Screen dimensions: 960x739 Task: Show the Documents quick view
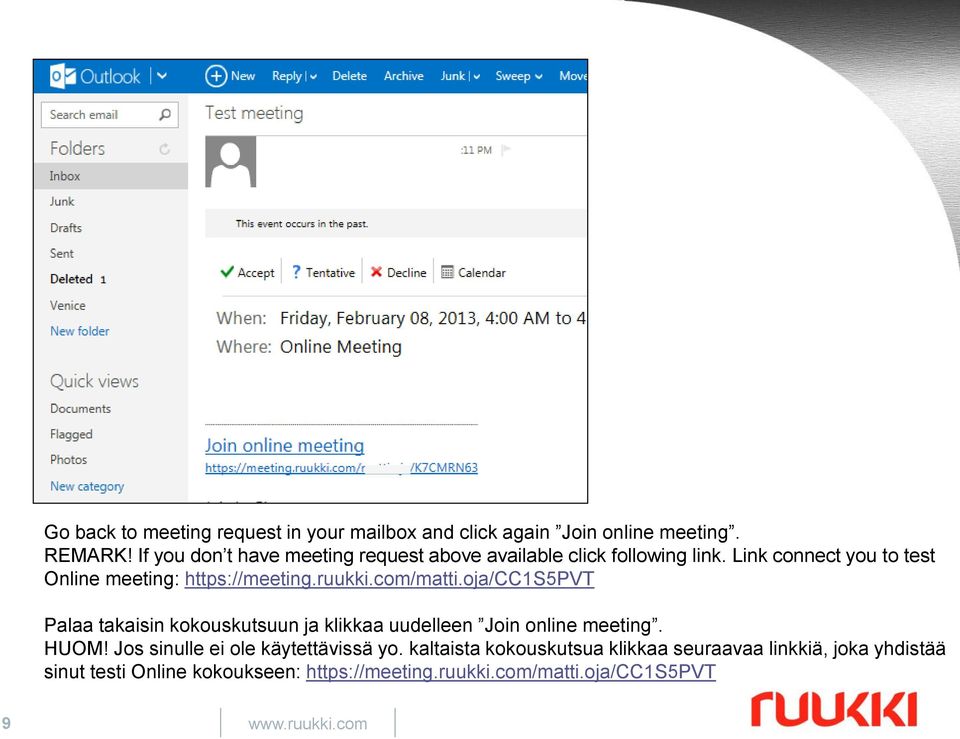click(80, 408)
